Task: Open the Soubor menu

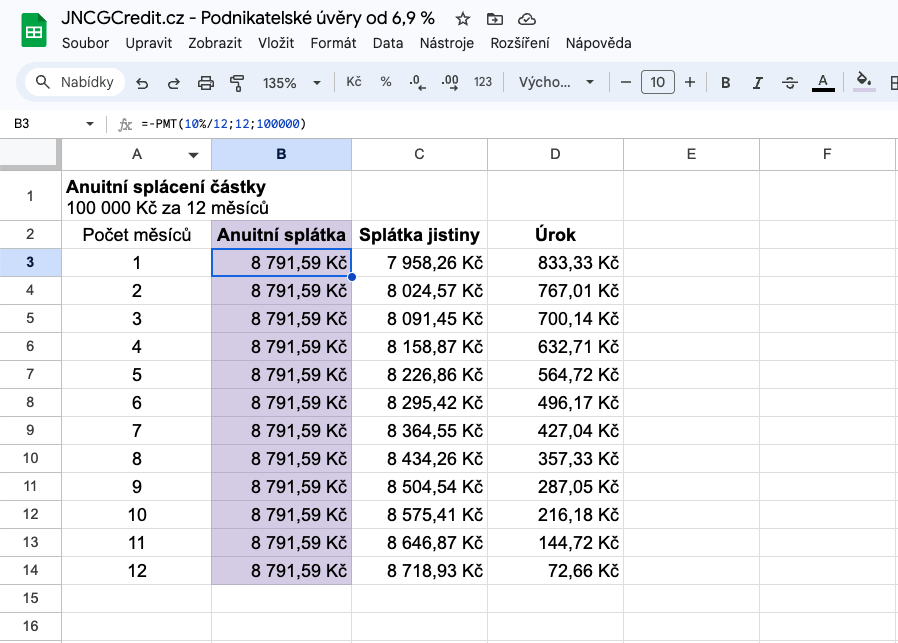Action: point(85,44)
